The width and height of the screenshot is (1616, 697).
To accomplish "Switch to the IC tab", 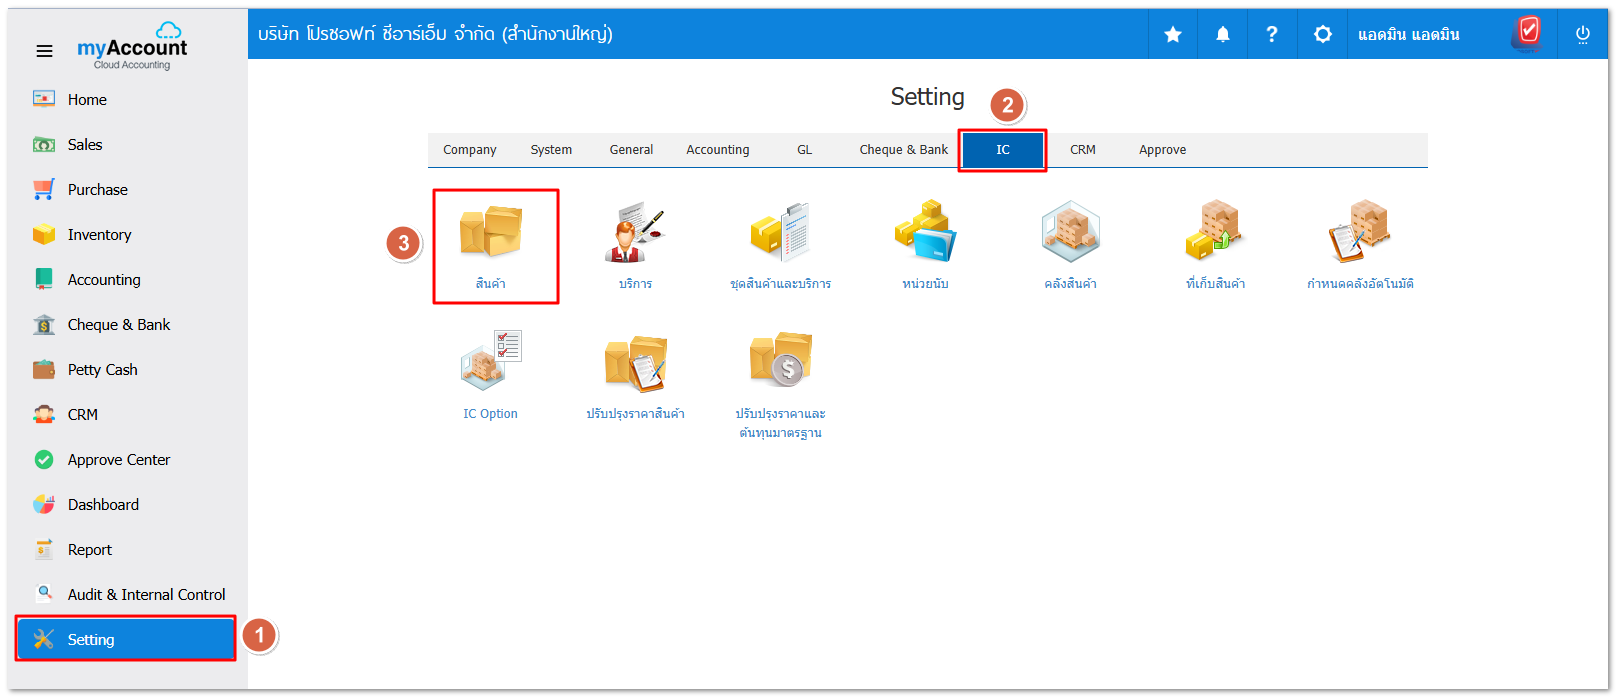I will click(x=1002, y=150).
